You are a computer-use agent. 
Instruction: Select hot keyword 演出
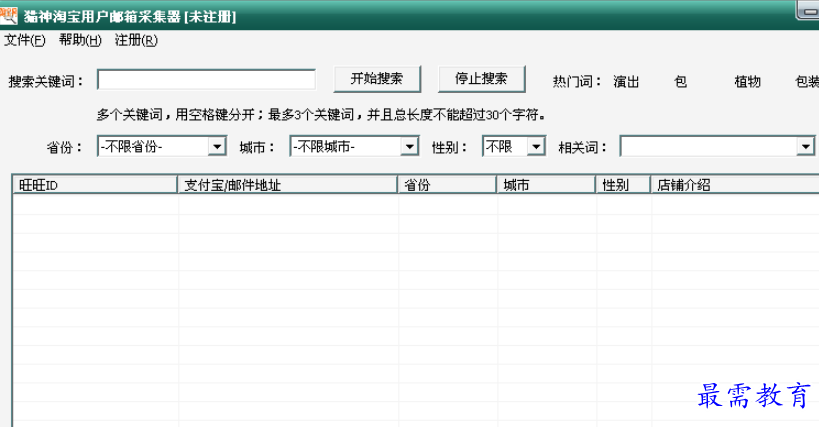(x=626, y=81)
